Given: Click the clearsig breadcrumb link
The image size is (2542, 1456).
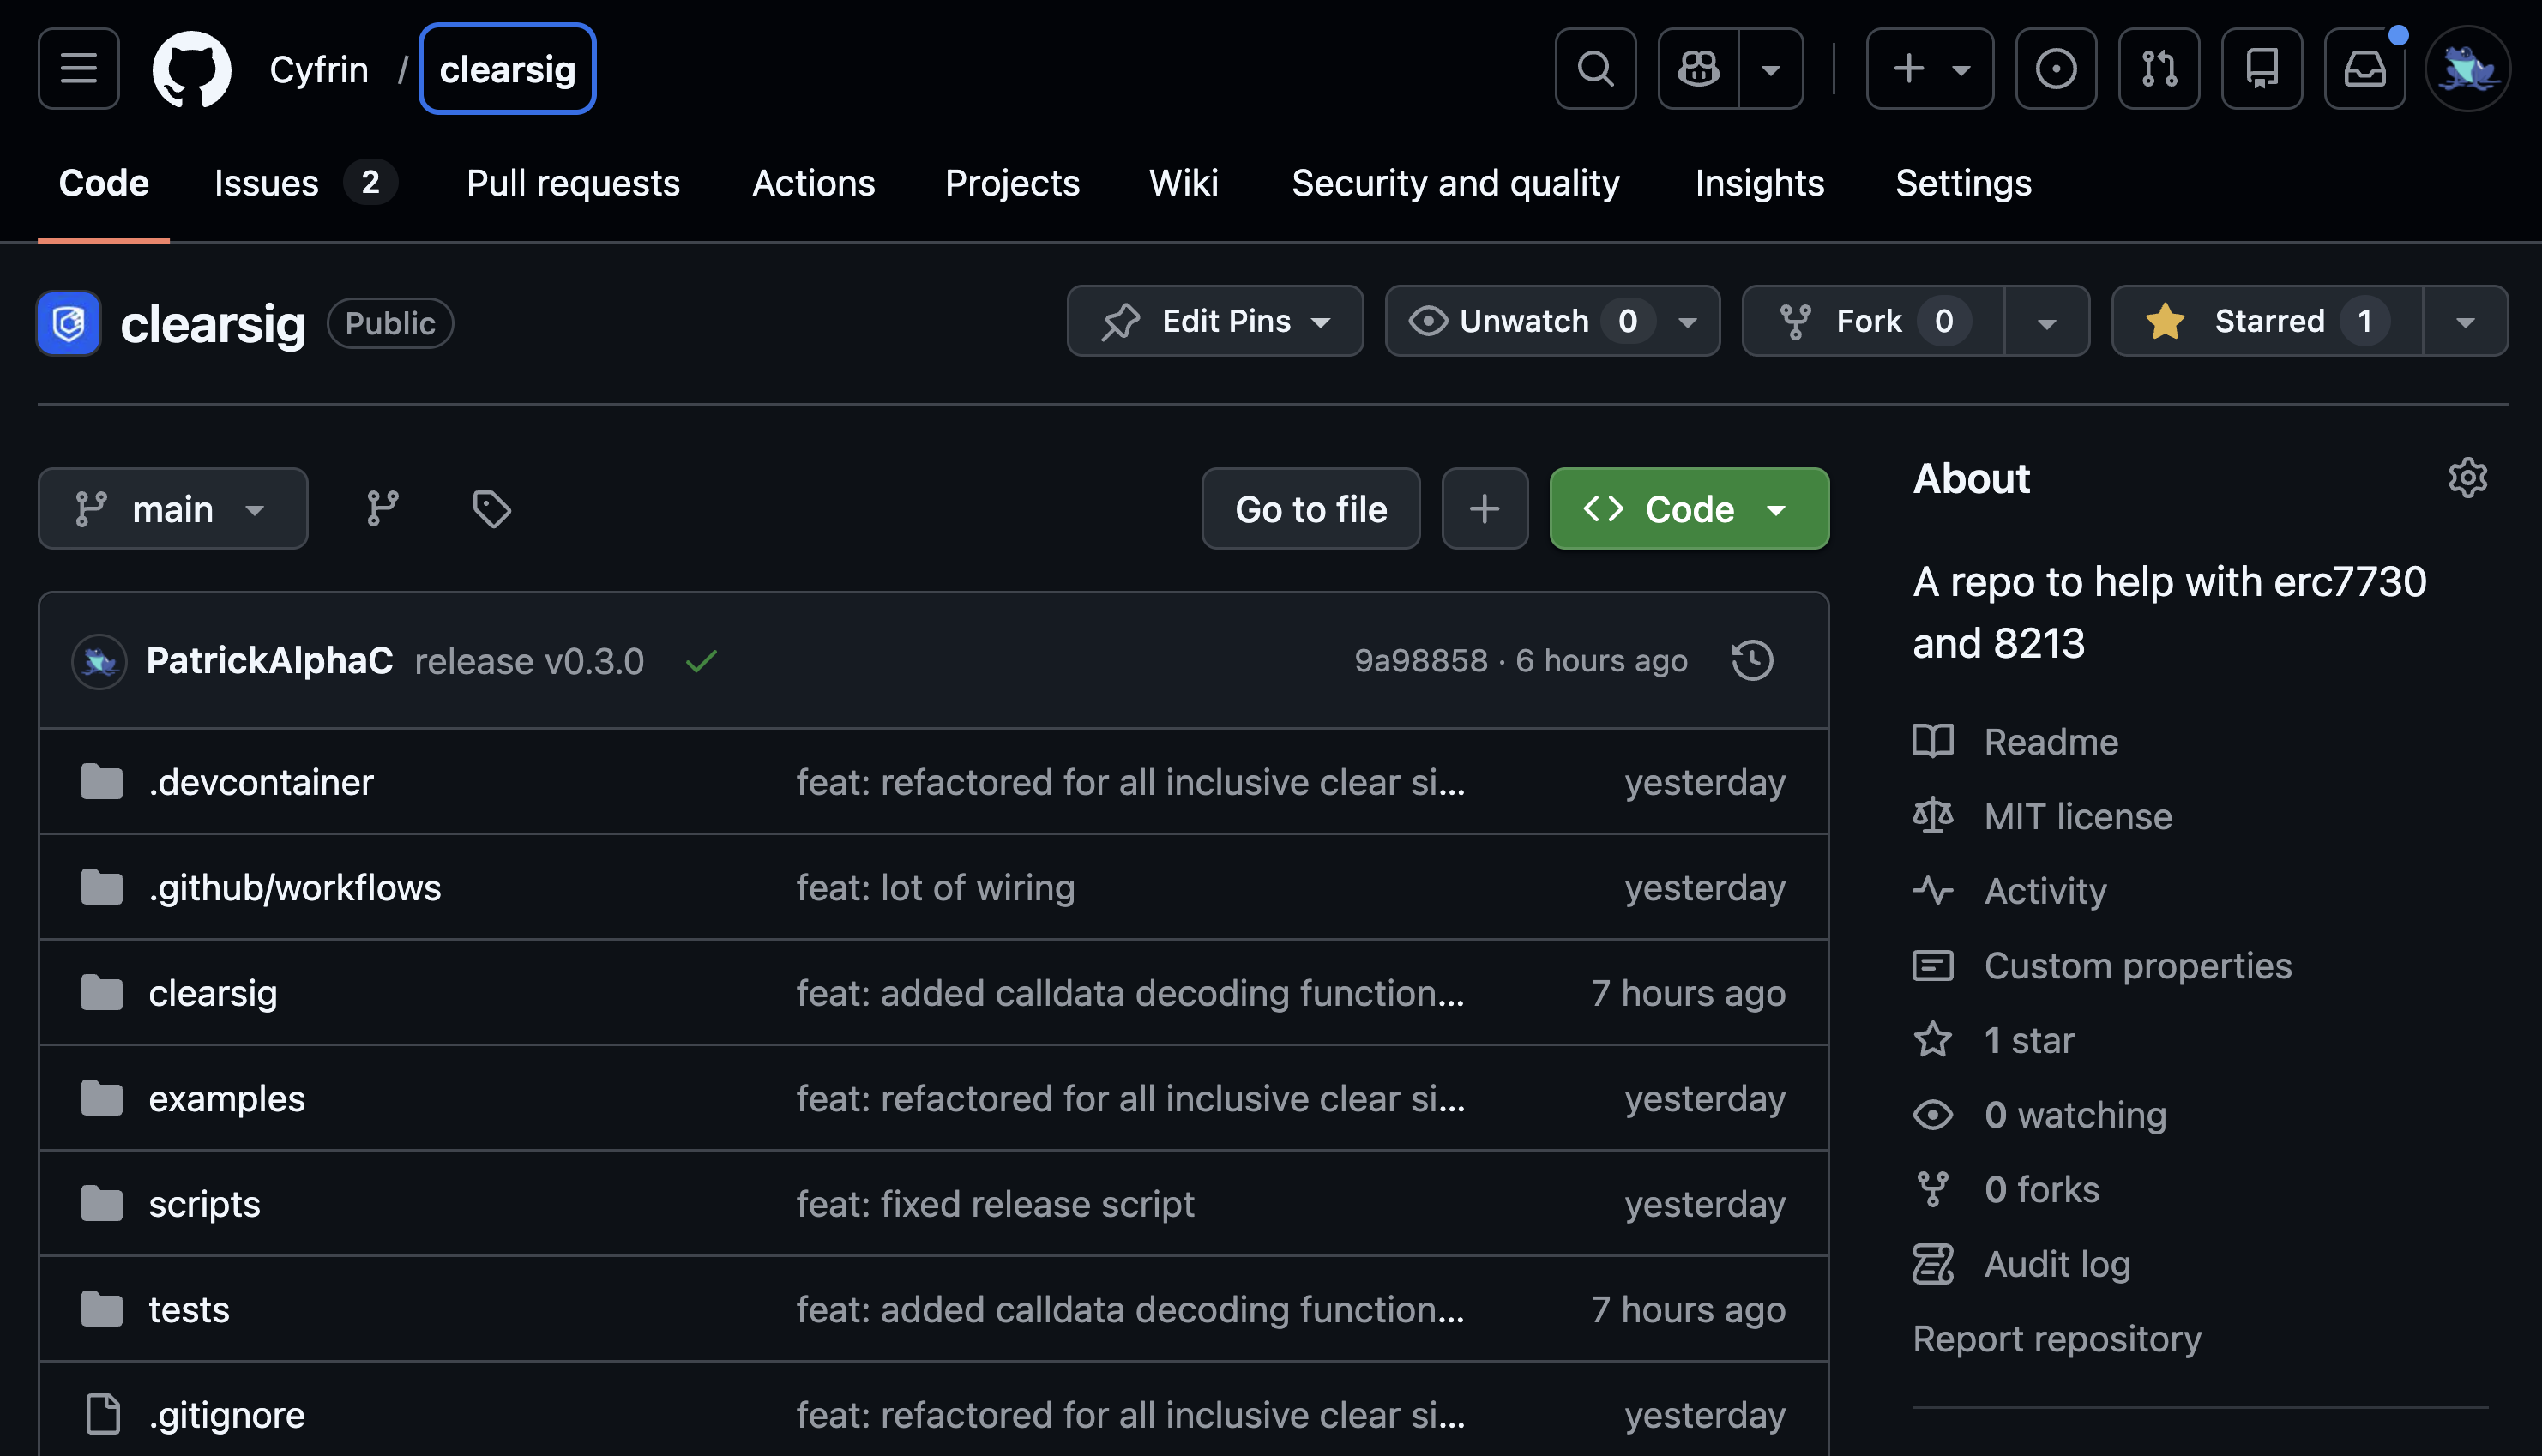Looking at the screenshot, I should (x=507, y=69).
